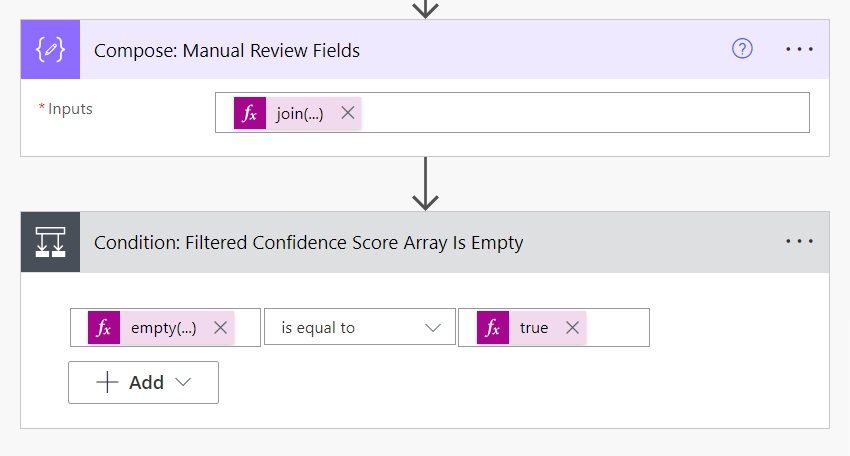Click the Condition action branching icon
The height and width of the screenshot is (456, 850).
[x=50, y=242]
